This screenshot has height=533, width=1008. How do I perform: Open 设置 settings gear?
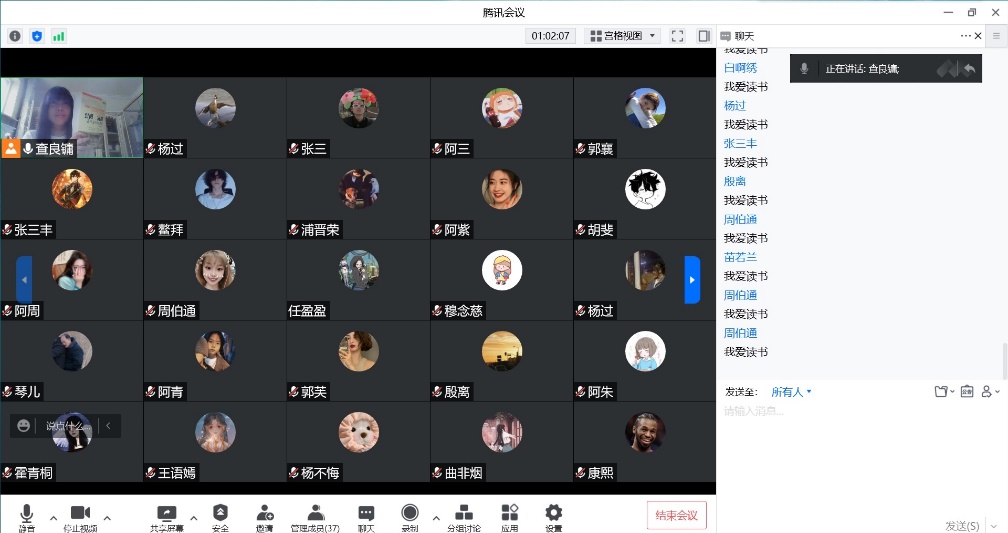point(554,514)
